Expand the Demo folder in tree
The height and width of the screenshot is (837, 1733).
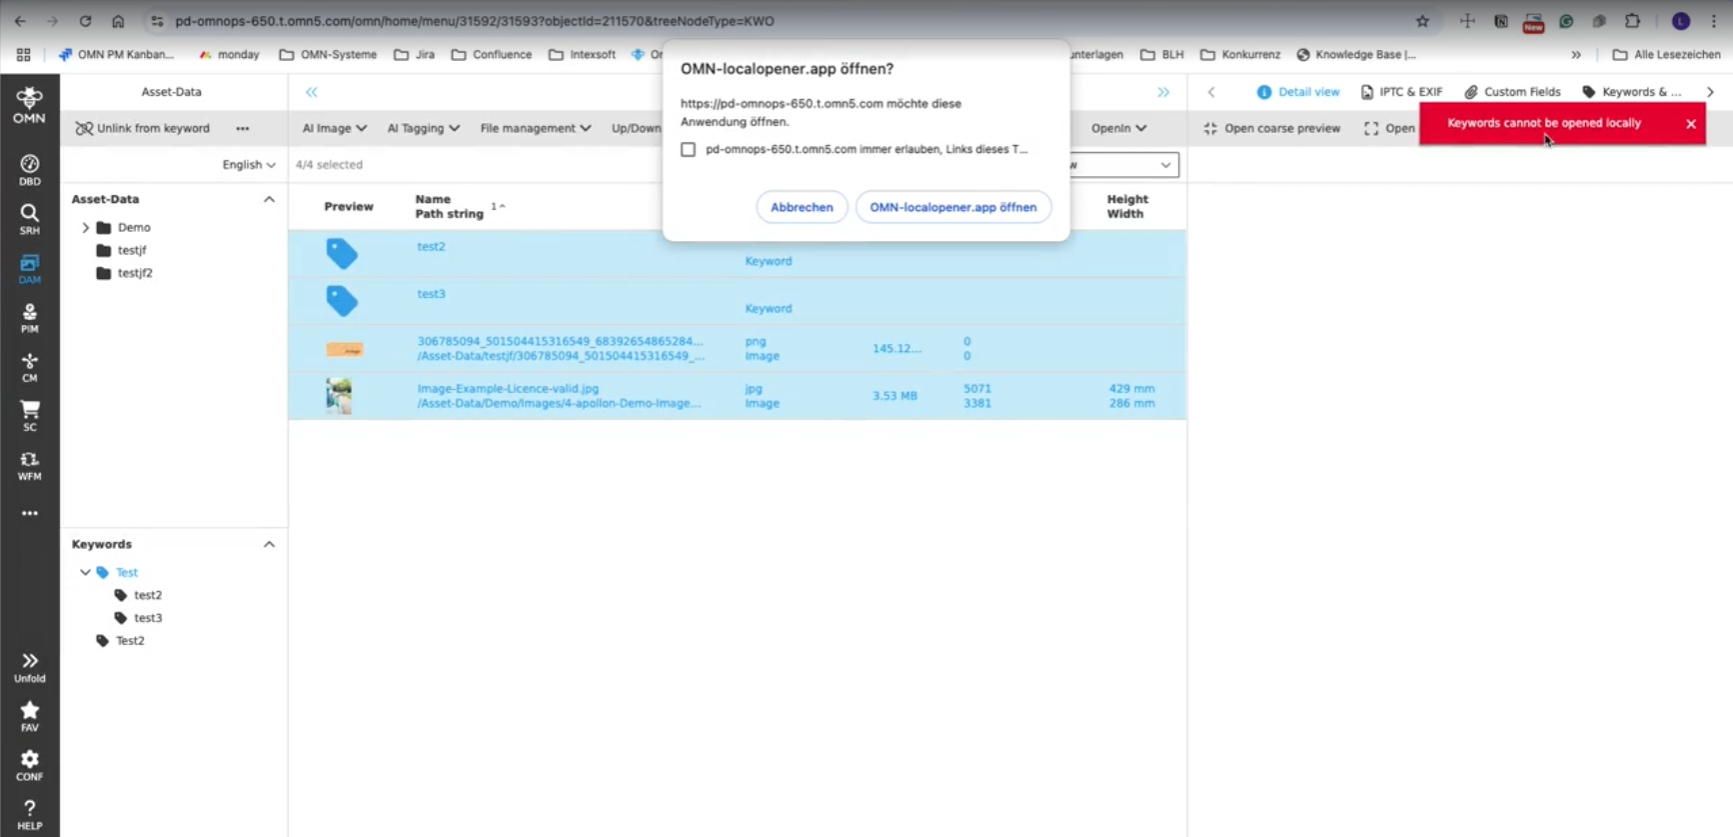click(x=86, y=228)
